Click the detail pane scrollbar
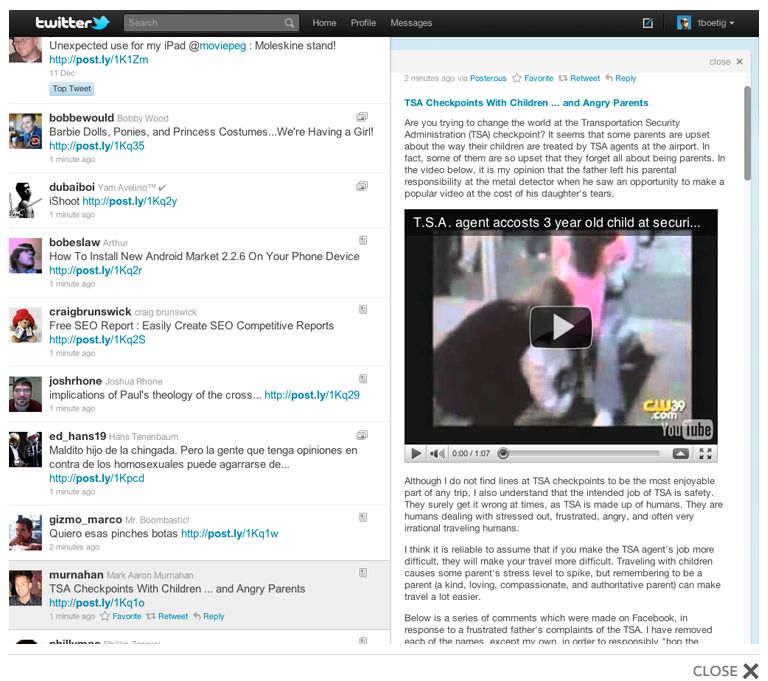The width and height of the screenshot is (768, 681). (747, 133)
